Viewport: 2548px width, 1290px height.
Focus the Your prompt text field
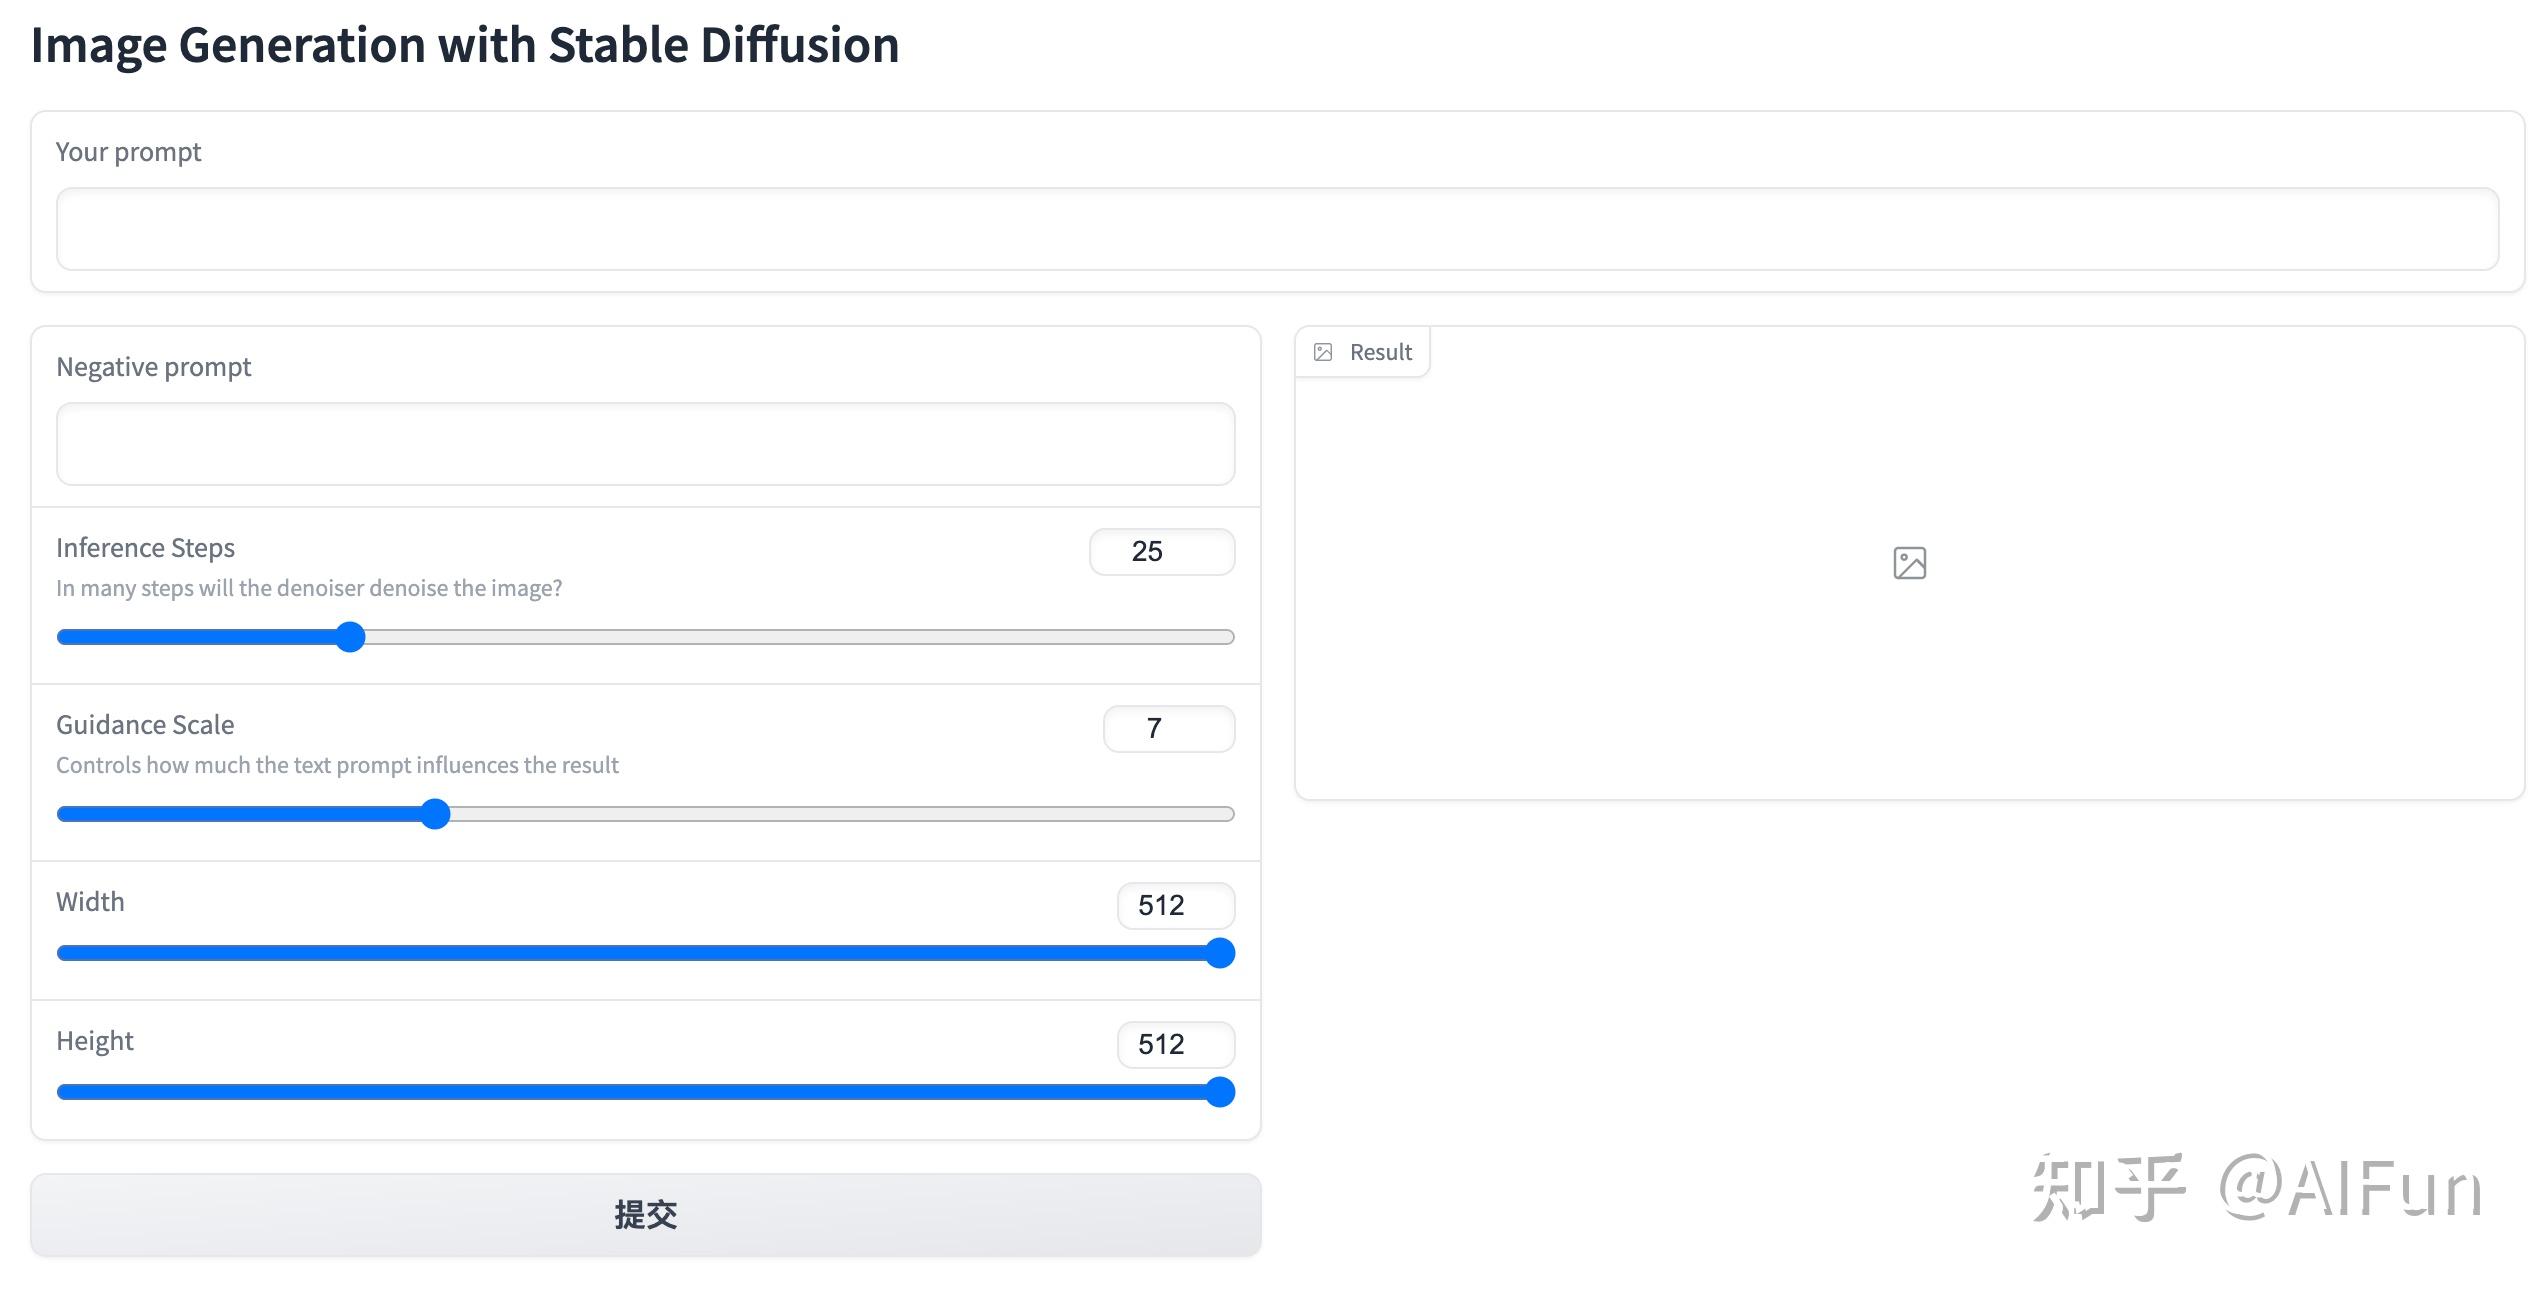click(x=1276, y=229)
